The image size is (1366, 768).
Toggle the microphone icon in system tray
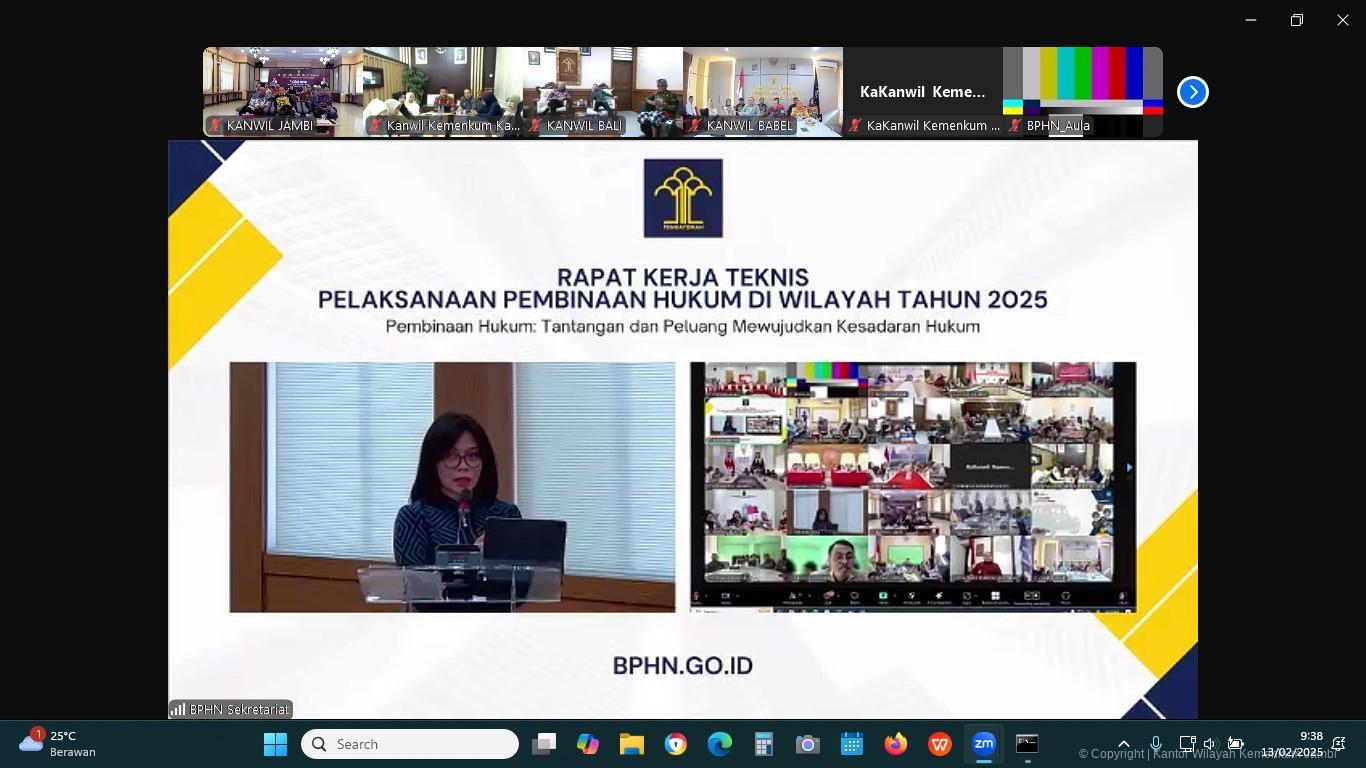[x=1156, y=744]
